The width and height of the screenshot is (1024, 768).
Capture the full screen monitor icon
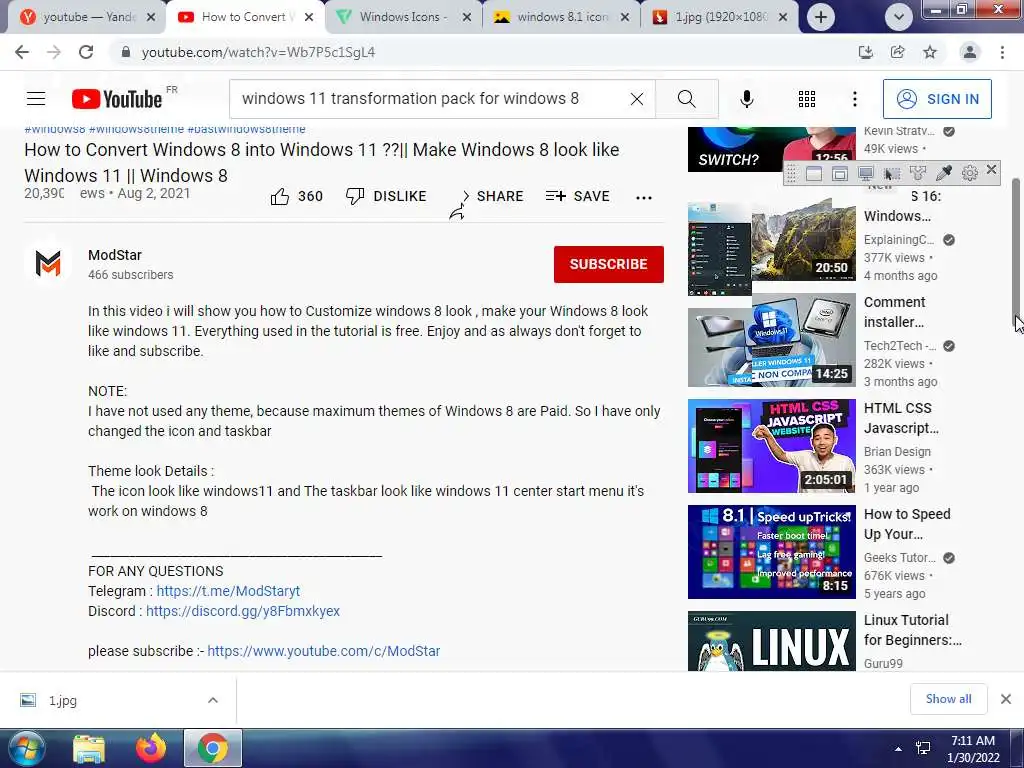tap(866, 173)
